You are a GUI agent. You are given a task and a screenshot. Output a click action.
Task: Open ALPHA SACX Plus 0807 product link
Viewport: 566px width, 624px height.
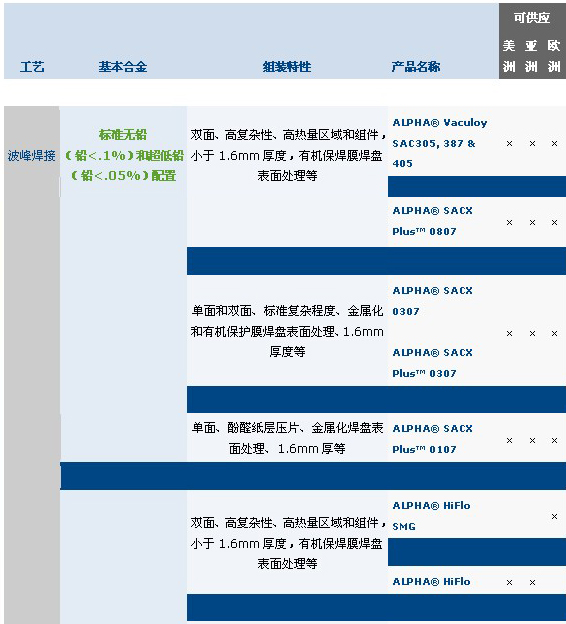432,221
